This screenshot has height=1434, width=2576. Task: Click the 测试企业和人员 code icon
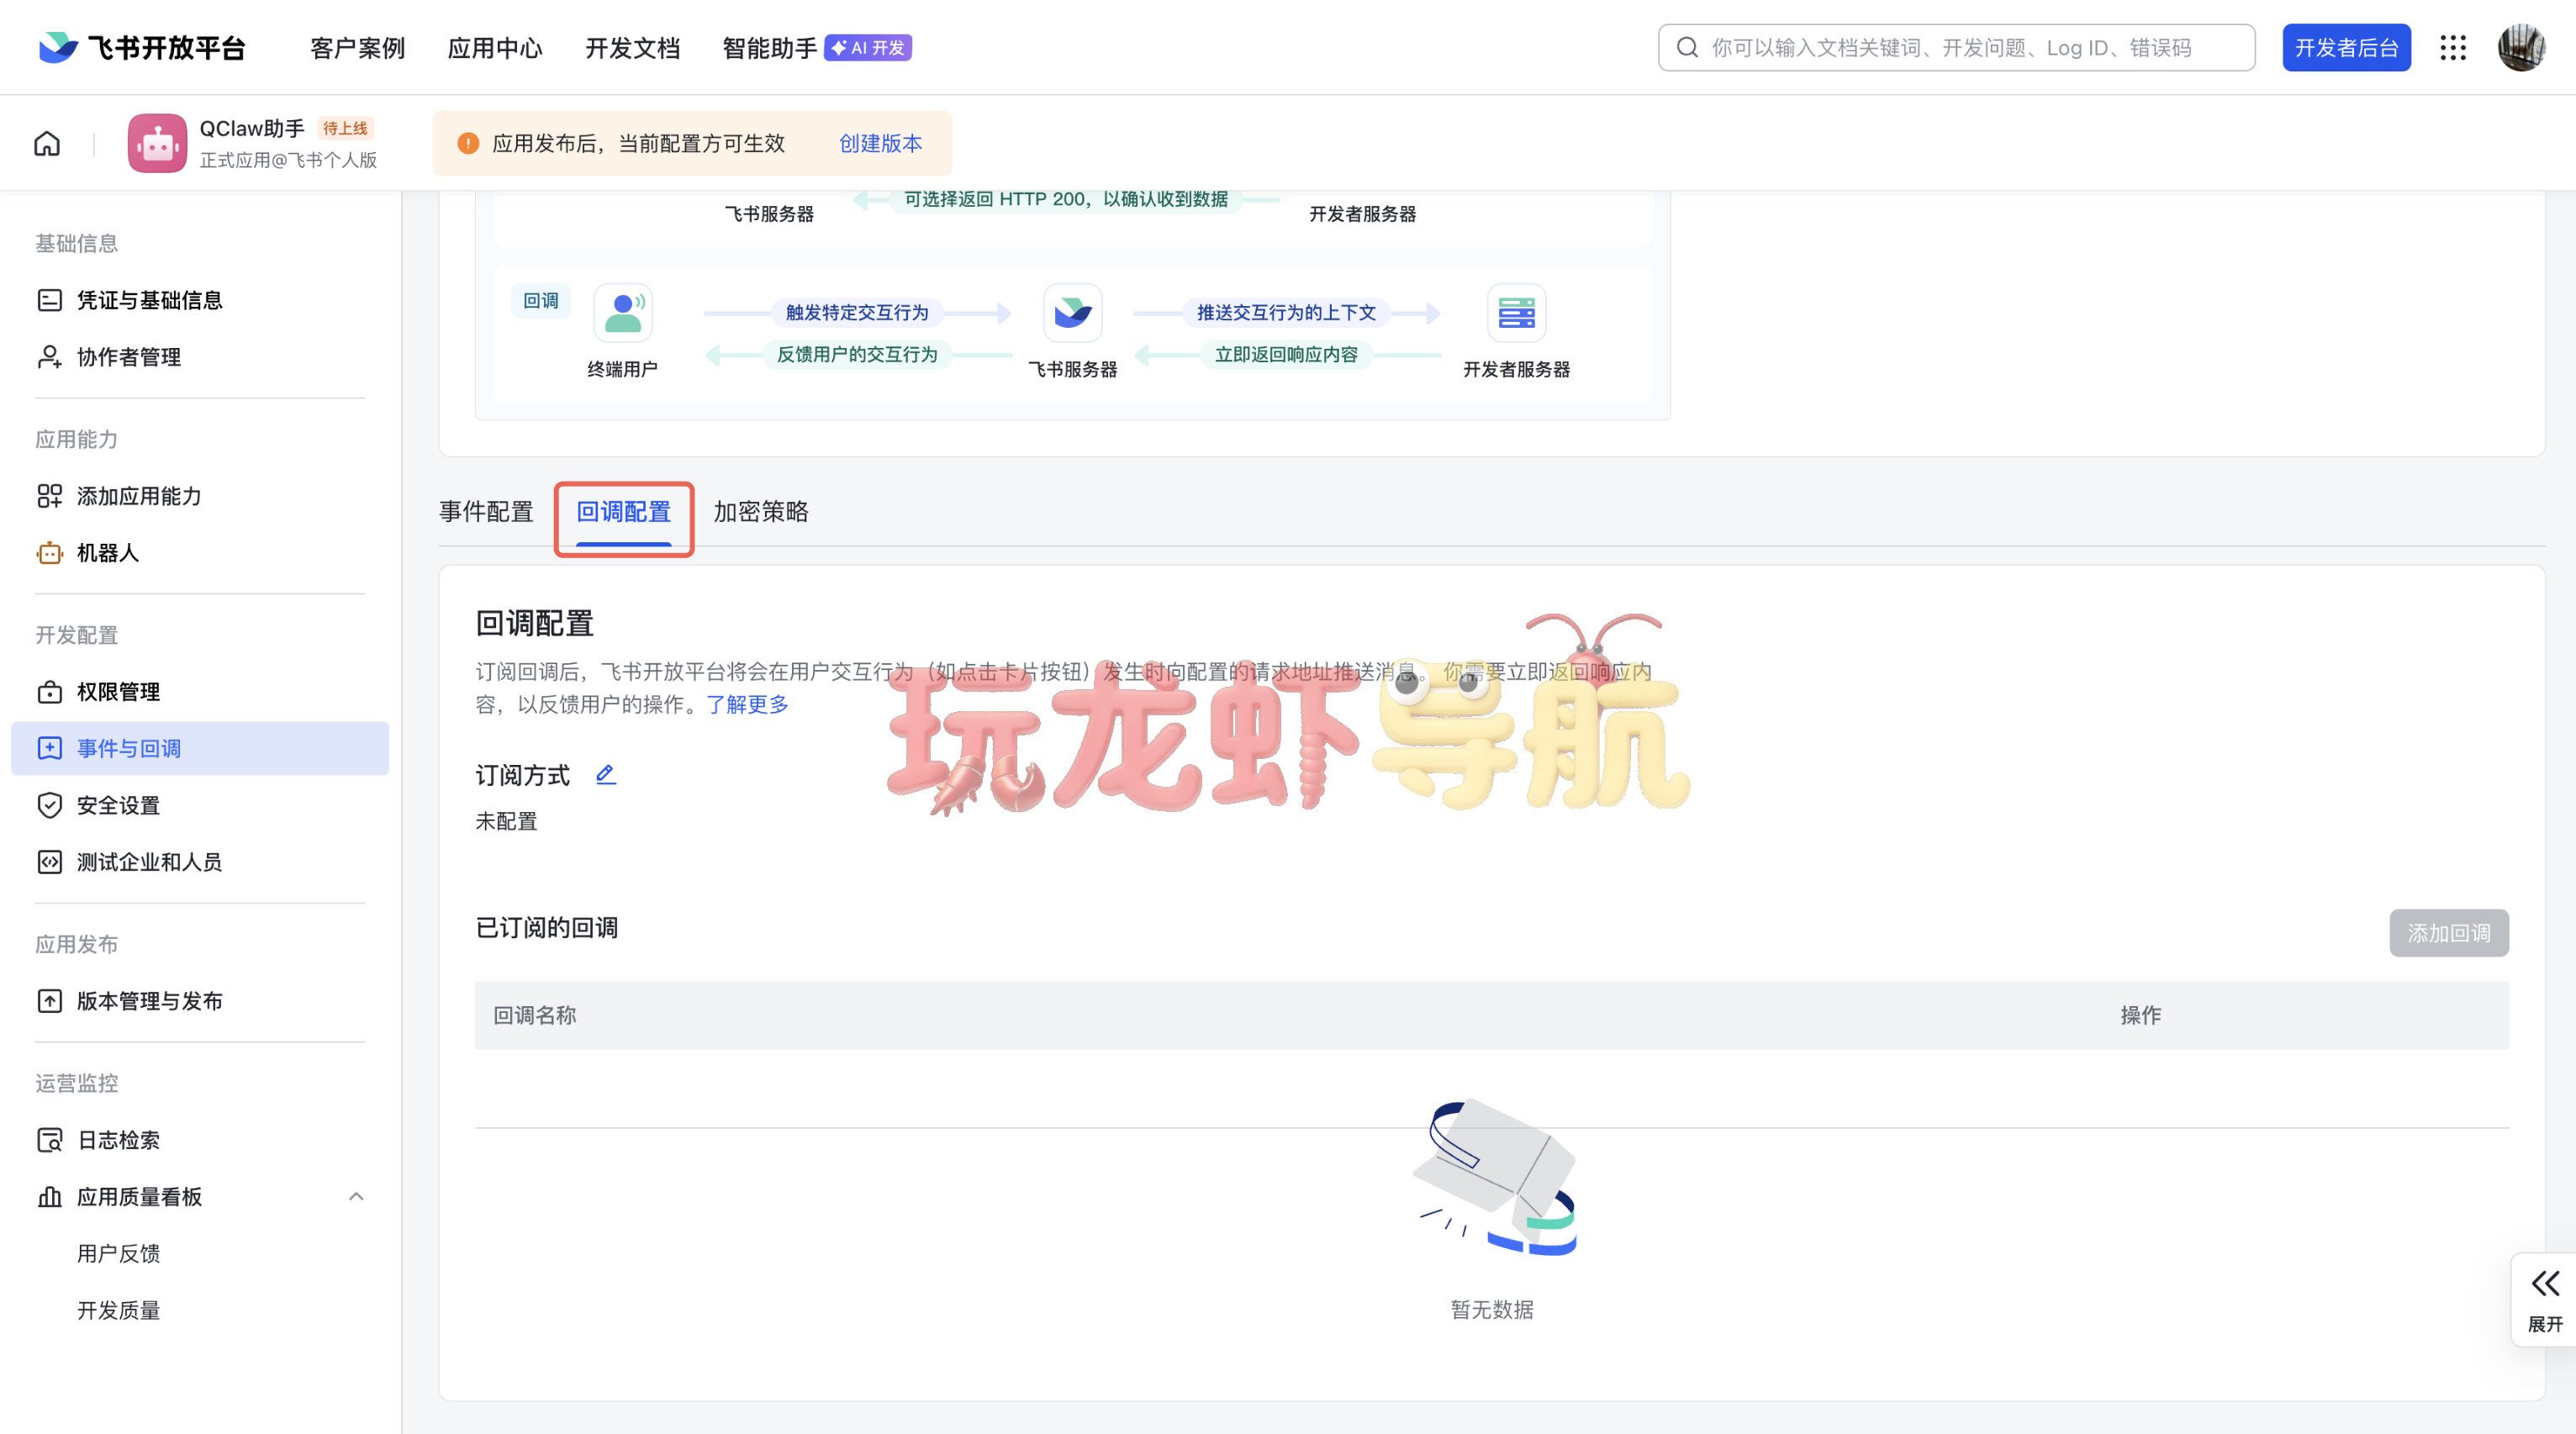(x=49, y=862)
